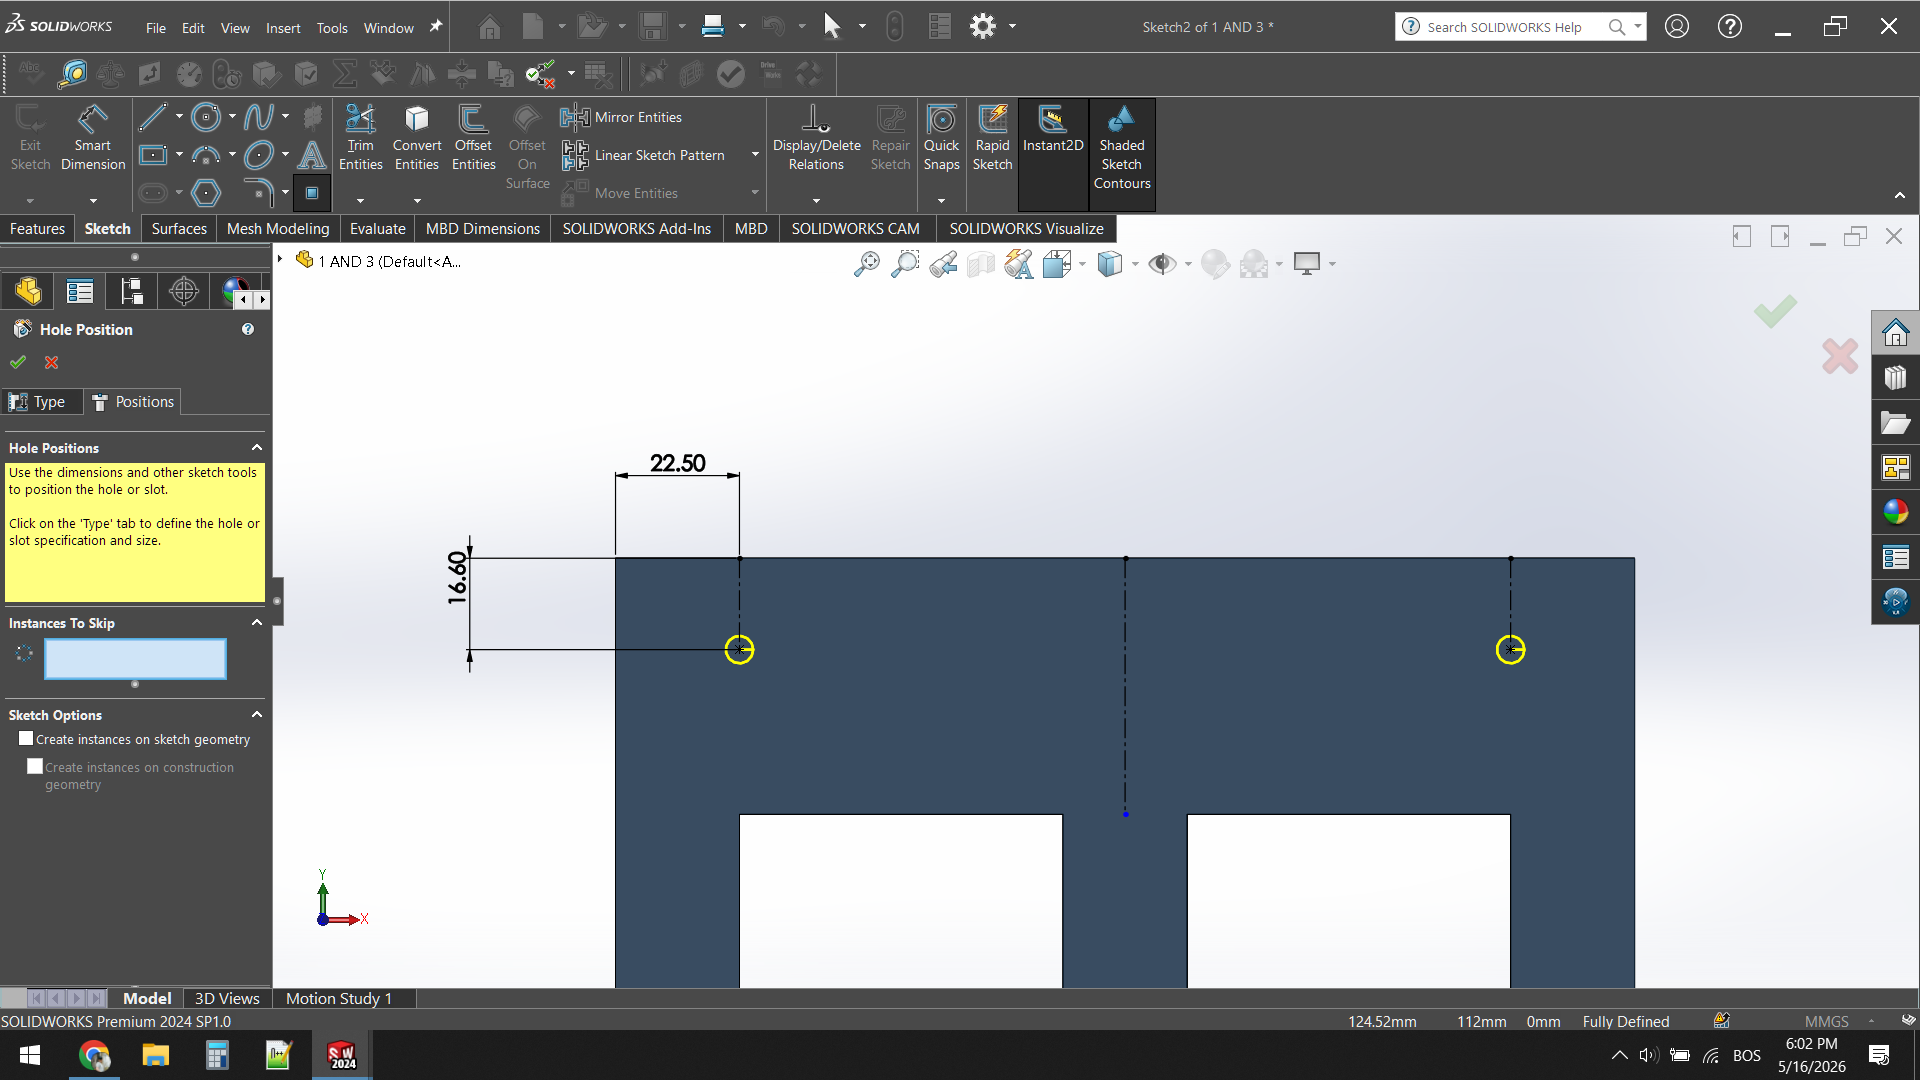Click the Rebuild traffic light icon

[x=895, y=26]
